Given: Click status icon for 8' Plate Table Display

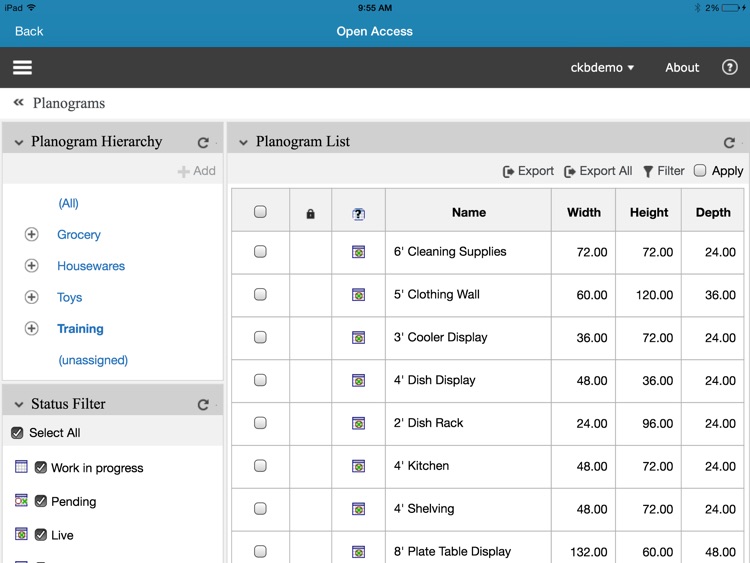Looking at the screenshot, I should click(x=358, y=552).
